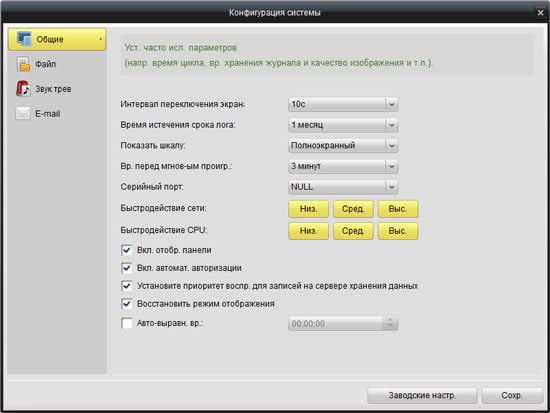
Task: Click the 00:00:00 time field
Action: [x=335, y=324]
